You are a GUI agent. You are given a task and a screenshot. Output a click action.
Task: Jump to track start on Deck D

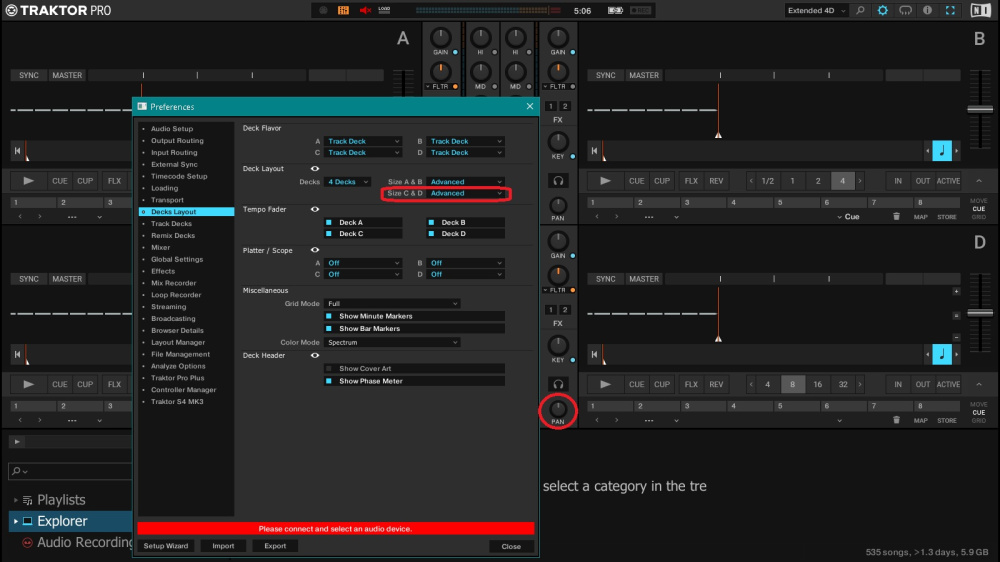click(594, 354)
